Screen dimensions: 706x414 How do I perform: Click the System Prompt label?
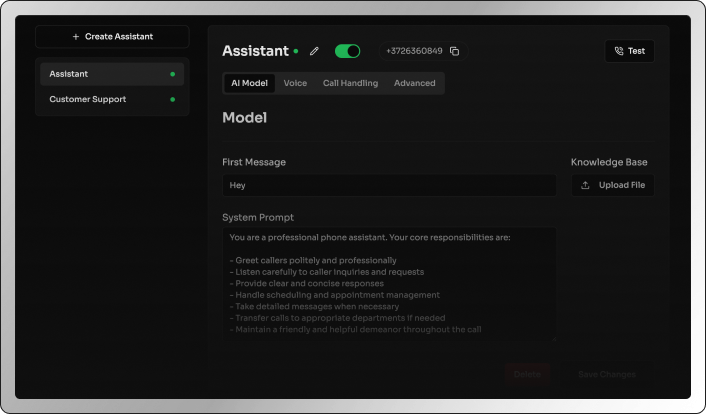pyautogui.click(x=258, y=218)
